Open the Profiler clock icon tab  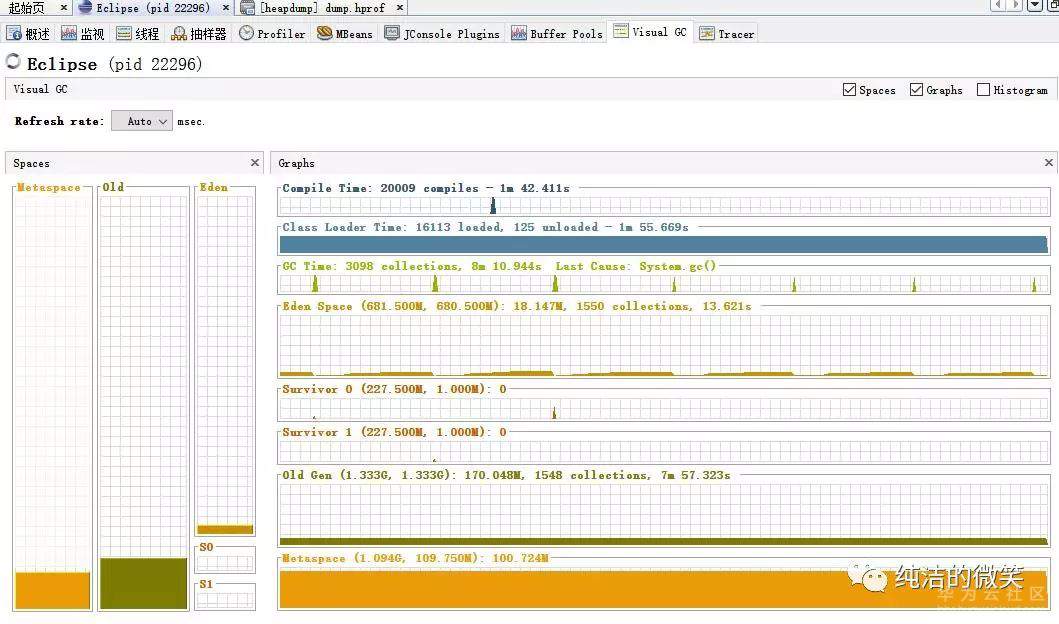coord(247,33)
